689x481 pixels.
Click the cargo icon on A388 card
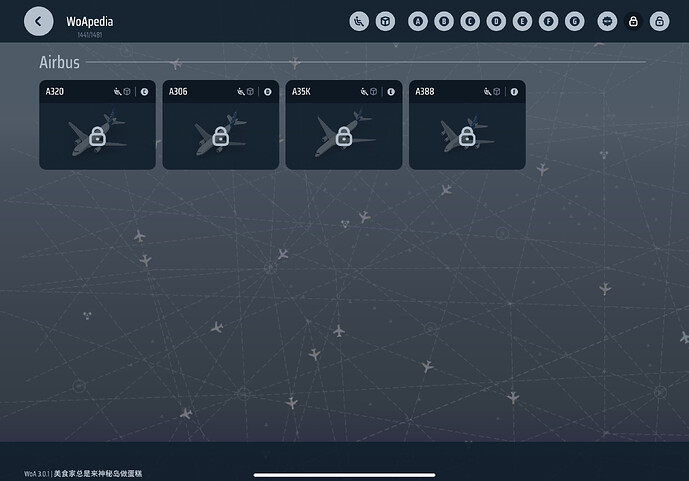point(497,91)
